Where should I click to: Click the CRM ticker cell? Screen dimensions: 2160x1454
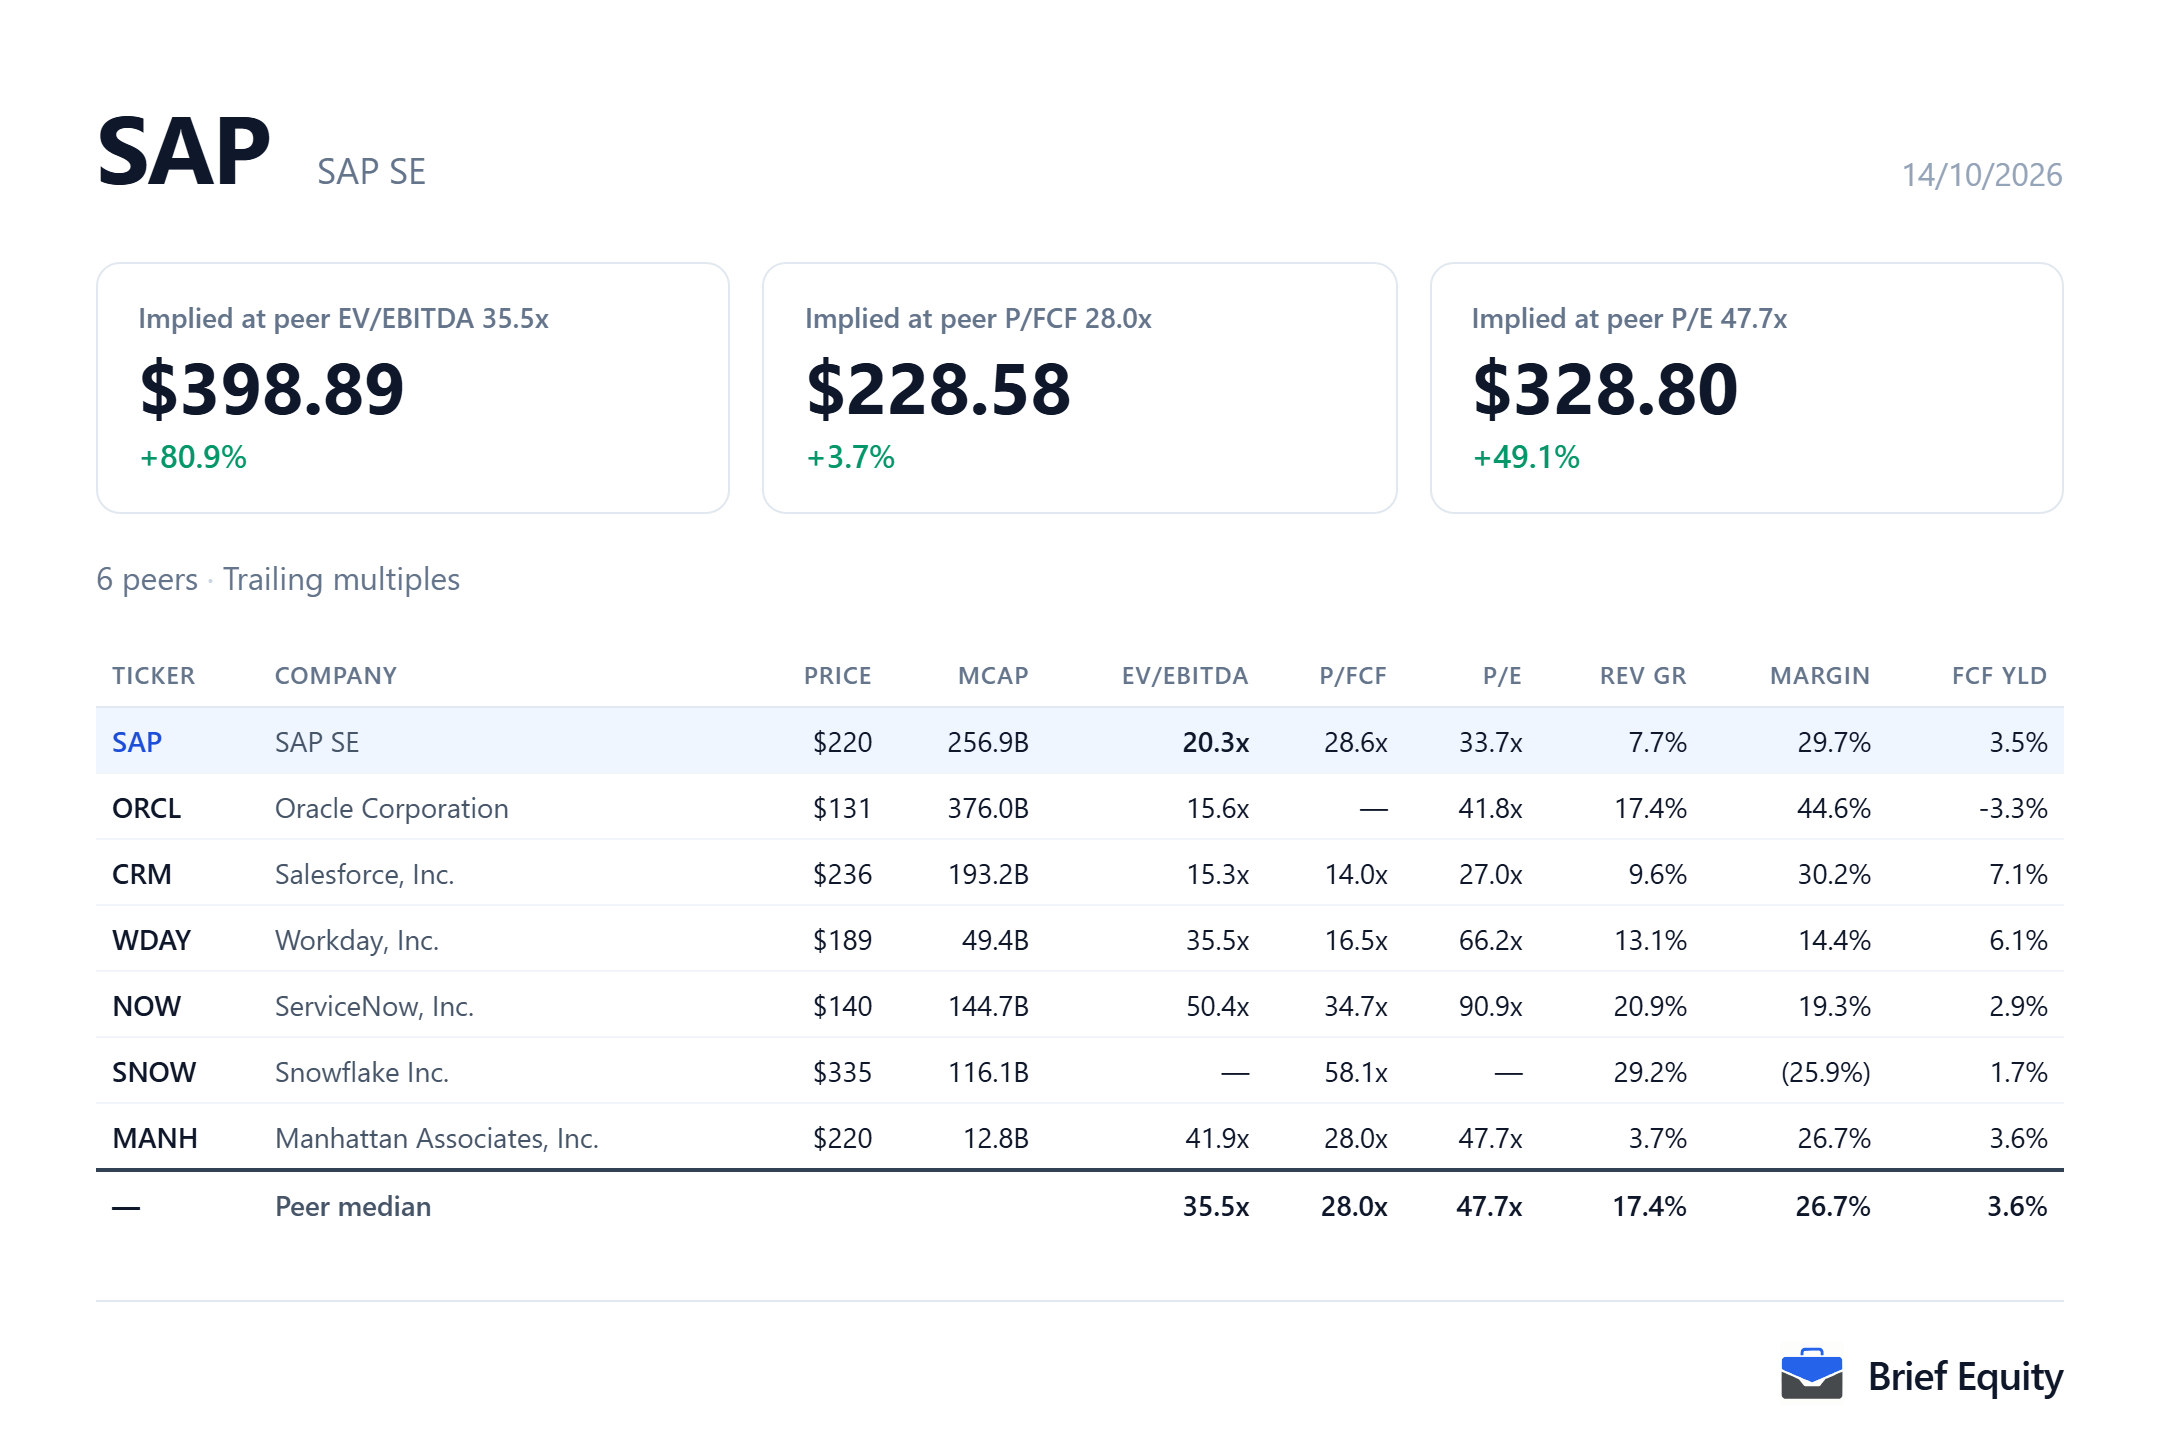(x=142, y=874)
